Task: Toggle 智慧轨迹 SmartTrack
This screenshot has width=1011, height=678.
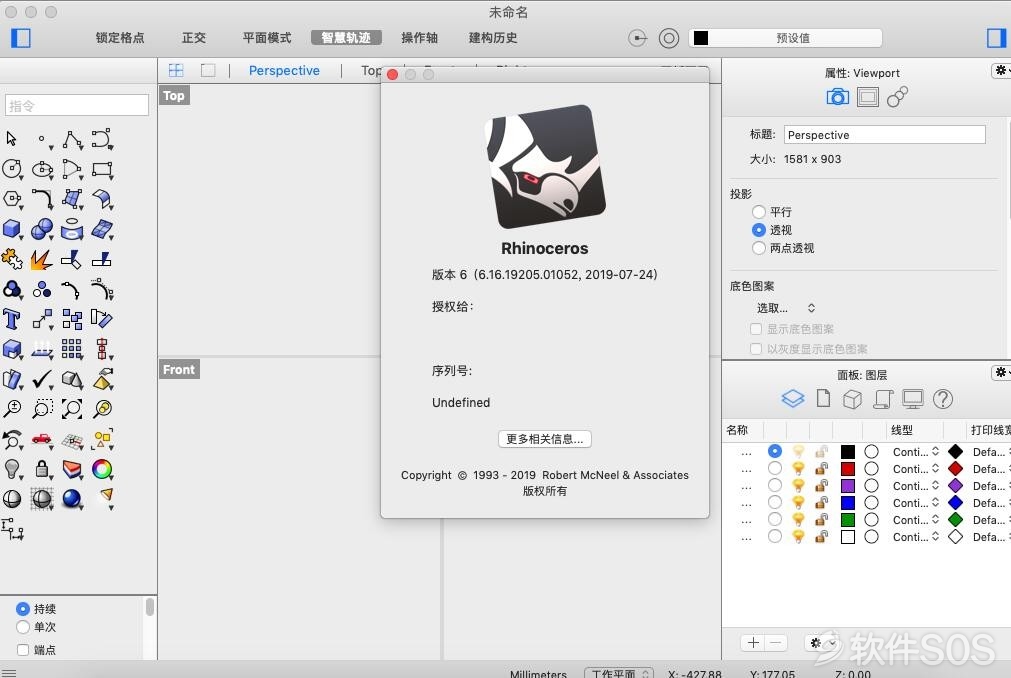Action: pyautogui.click(x=346, y=38)
